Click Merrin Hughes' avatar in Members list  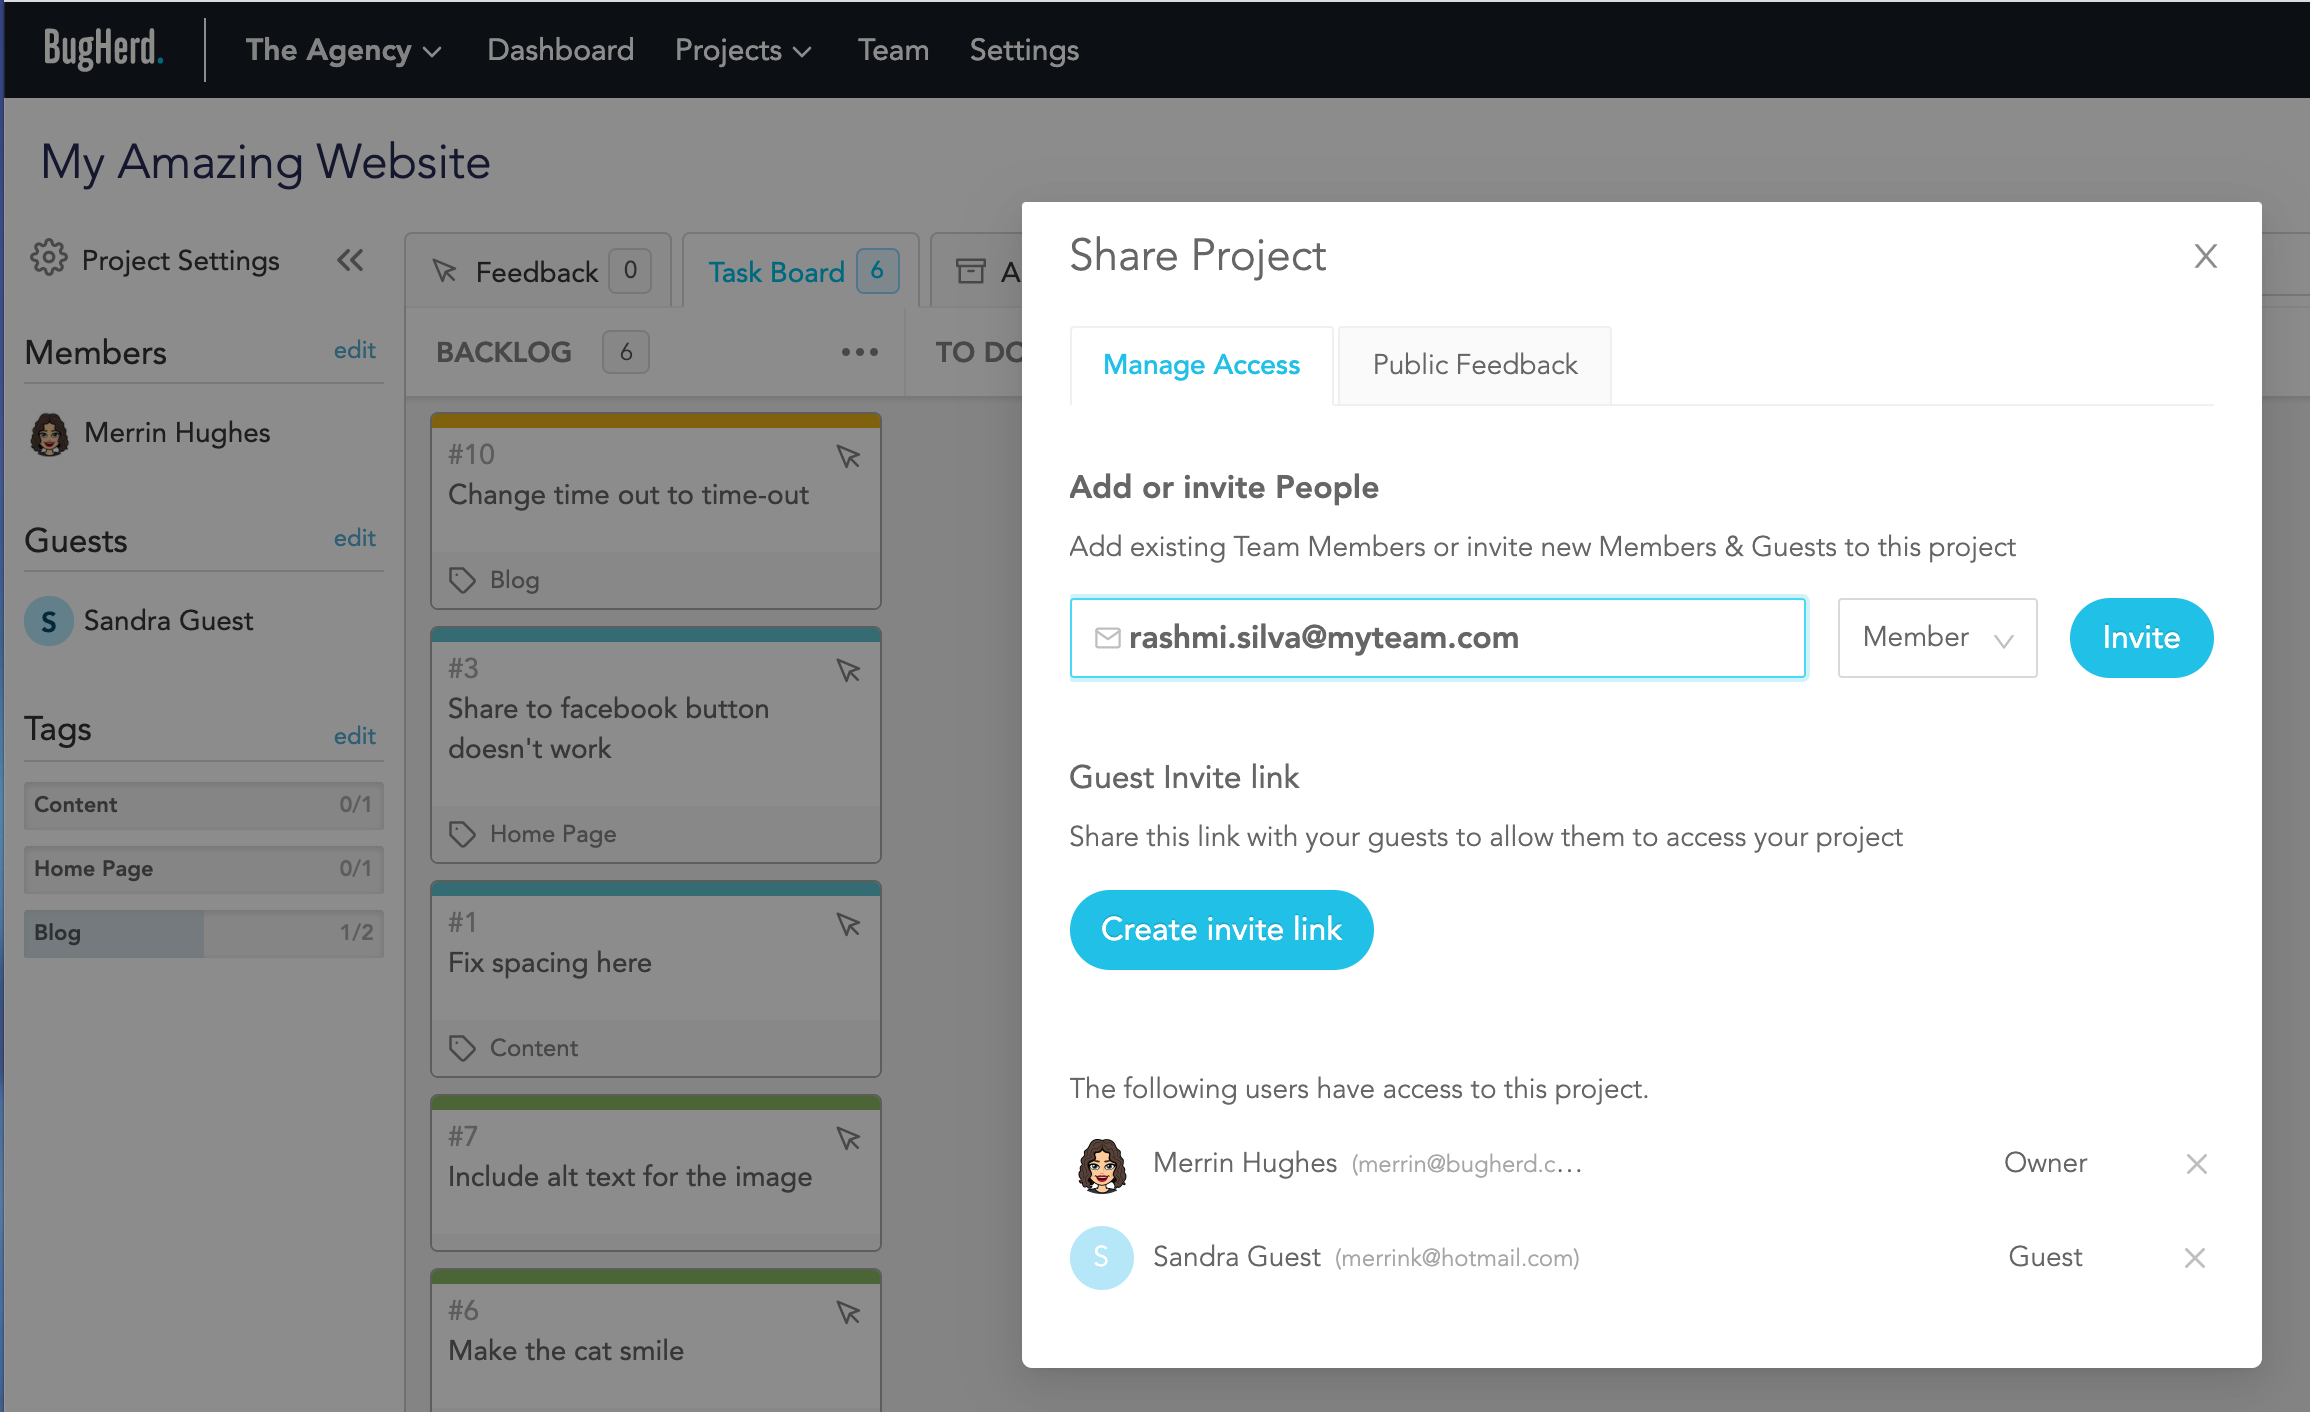coord(49,434)
